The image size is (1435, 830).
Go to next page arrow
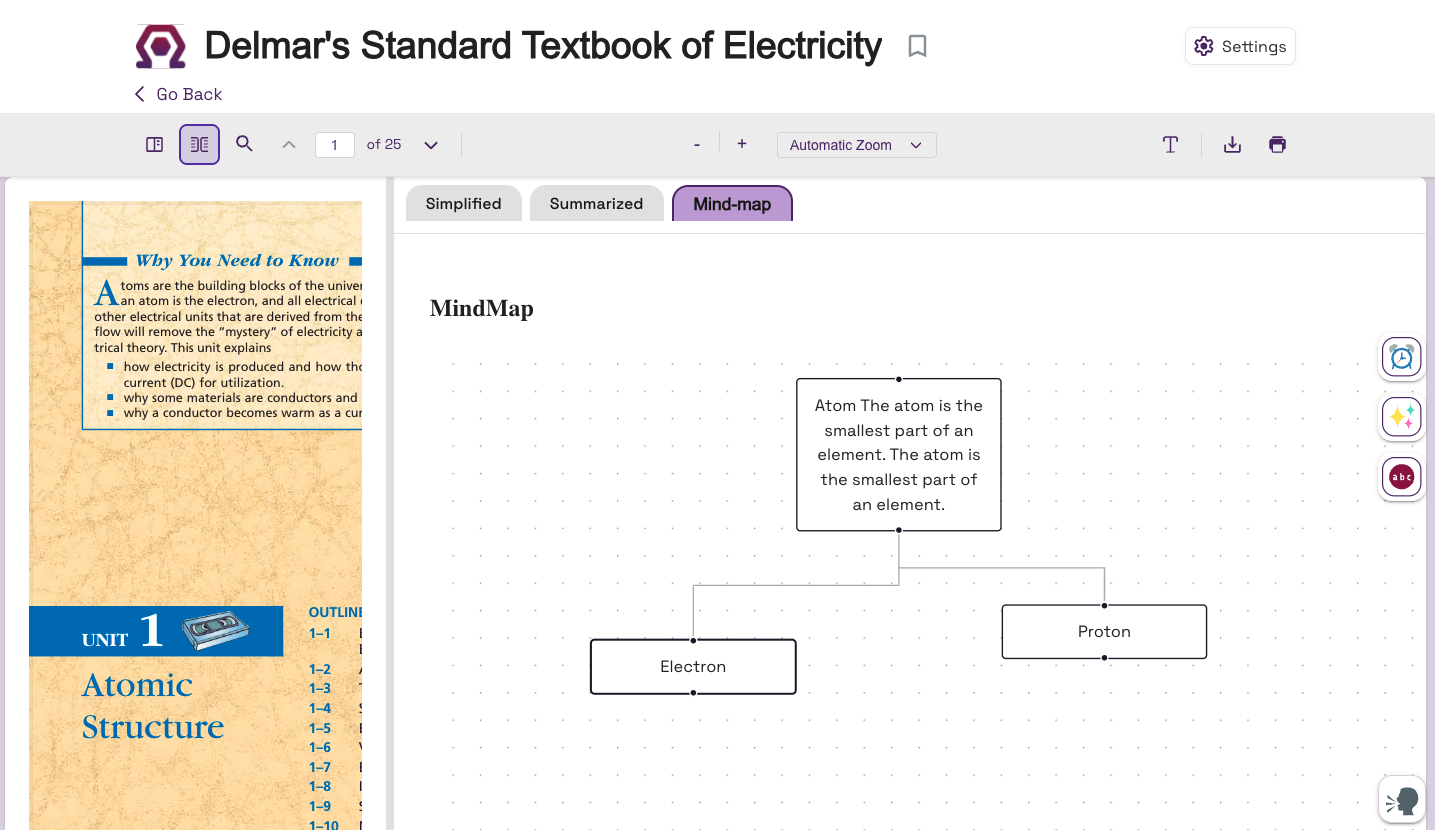tap(431, 145)
